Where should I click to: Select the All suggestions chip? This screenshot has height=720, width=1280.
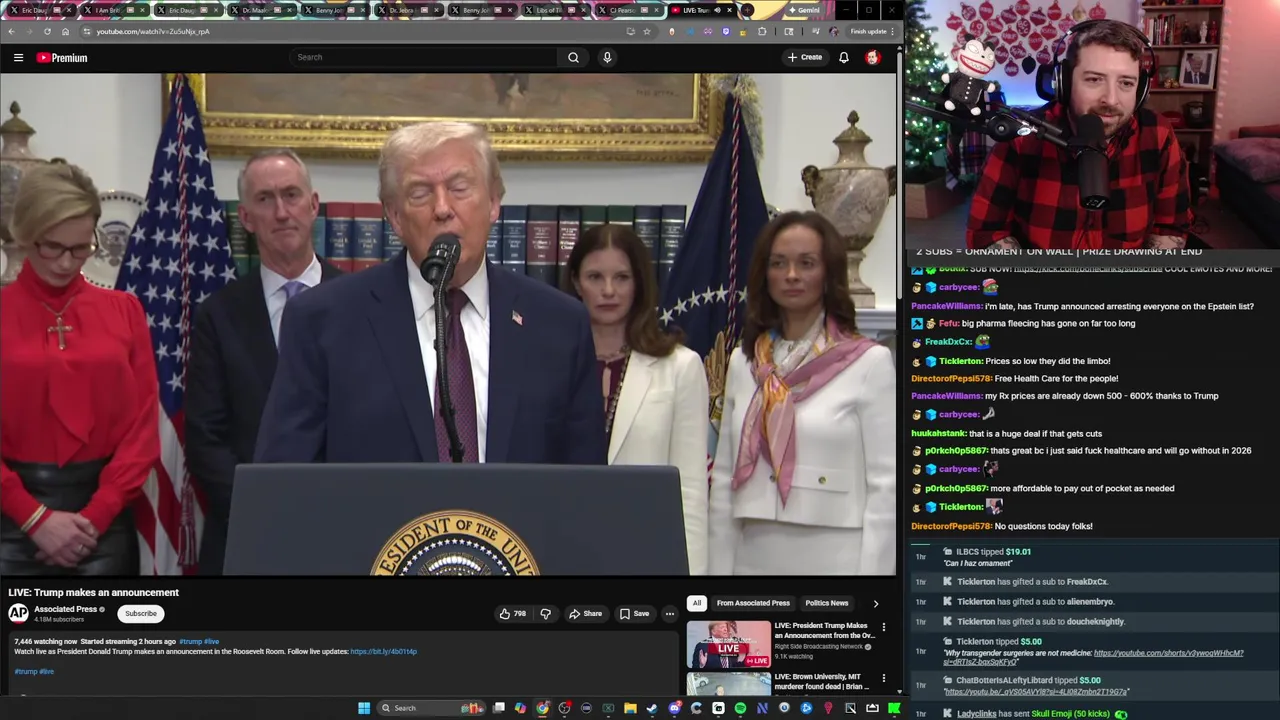click(697, 603)
